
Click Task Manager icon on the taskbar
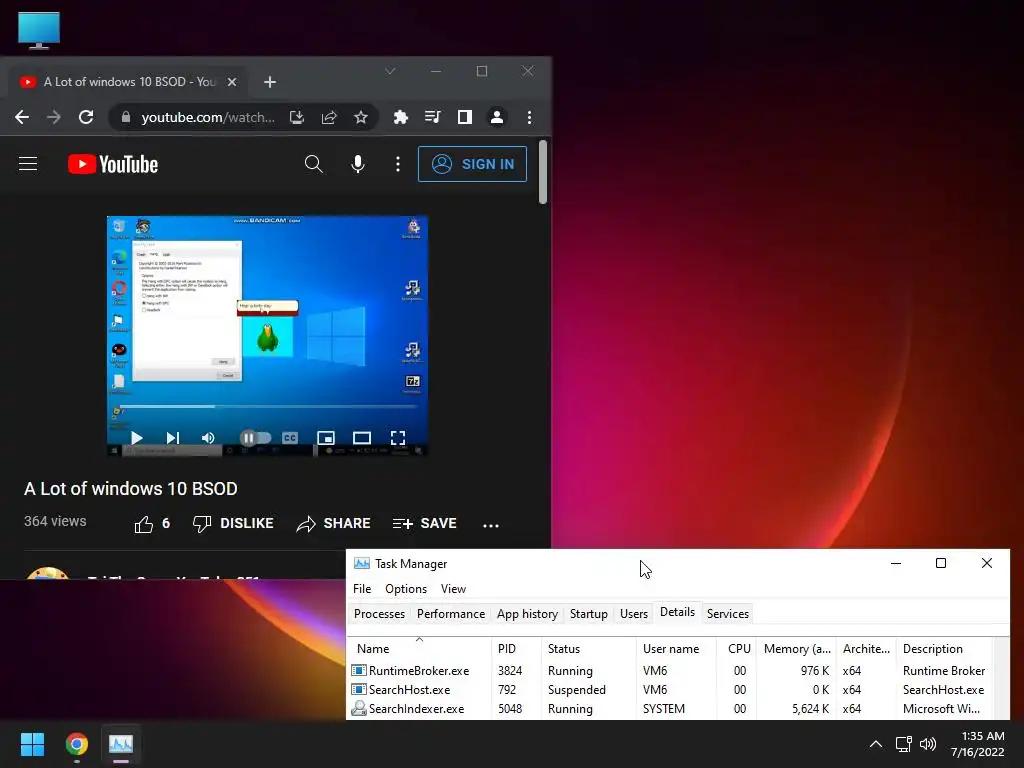click(x=121, y=744)
